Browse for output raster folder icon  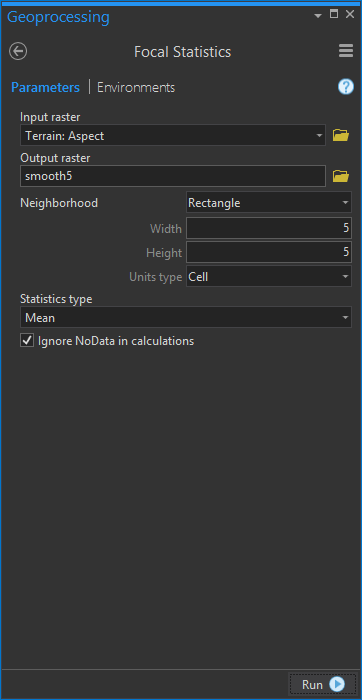click(x=341, y=176)
